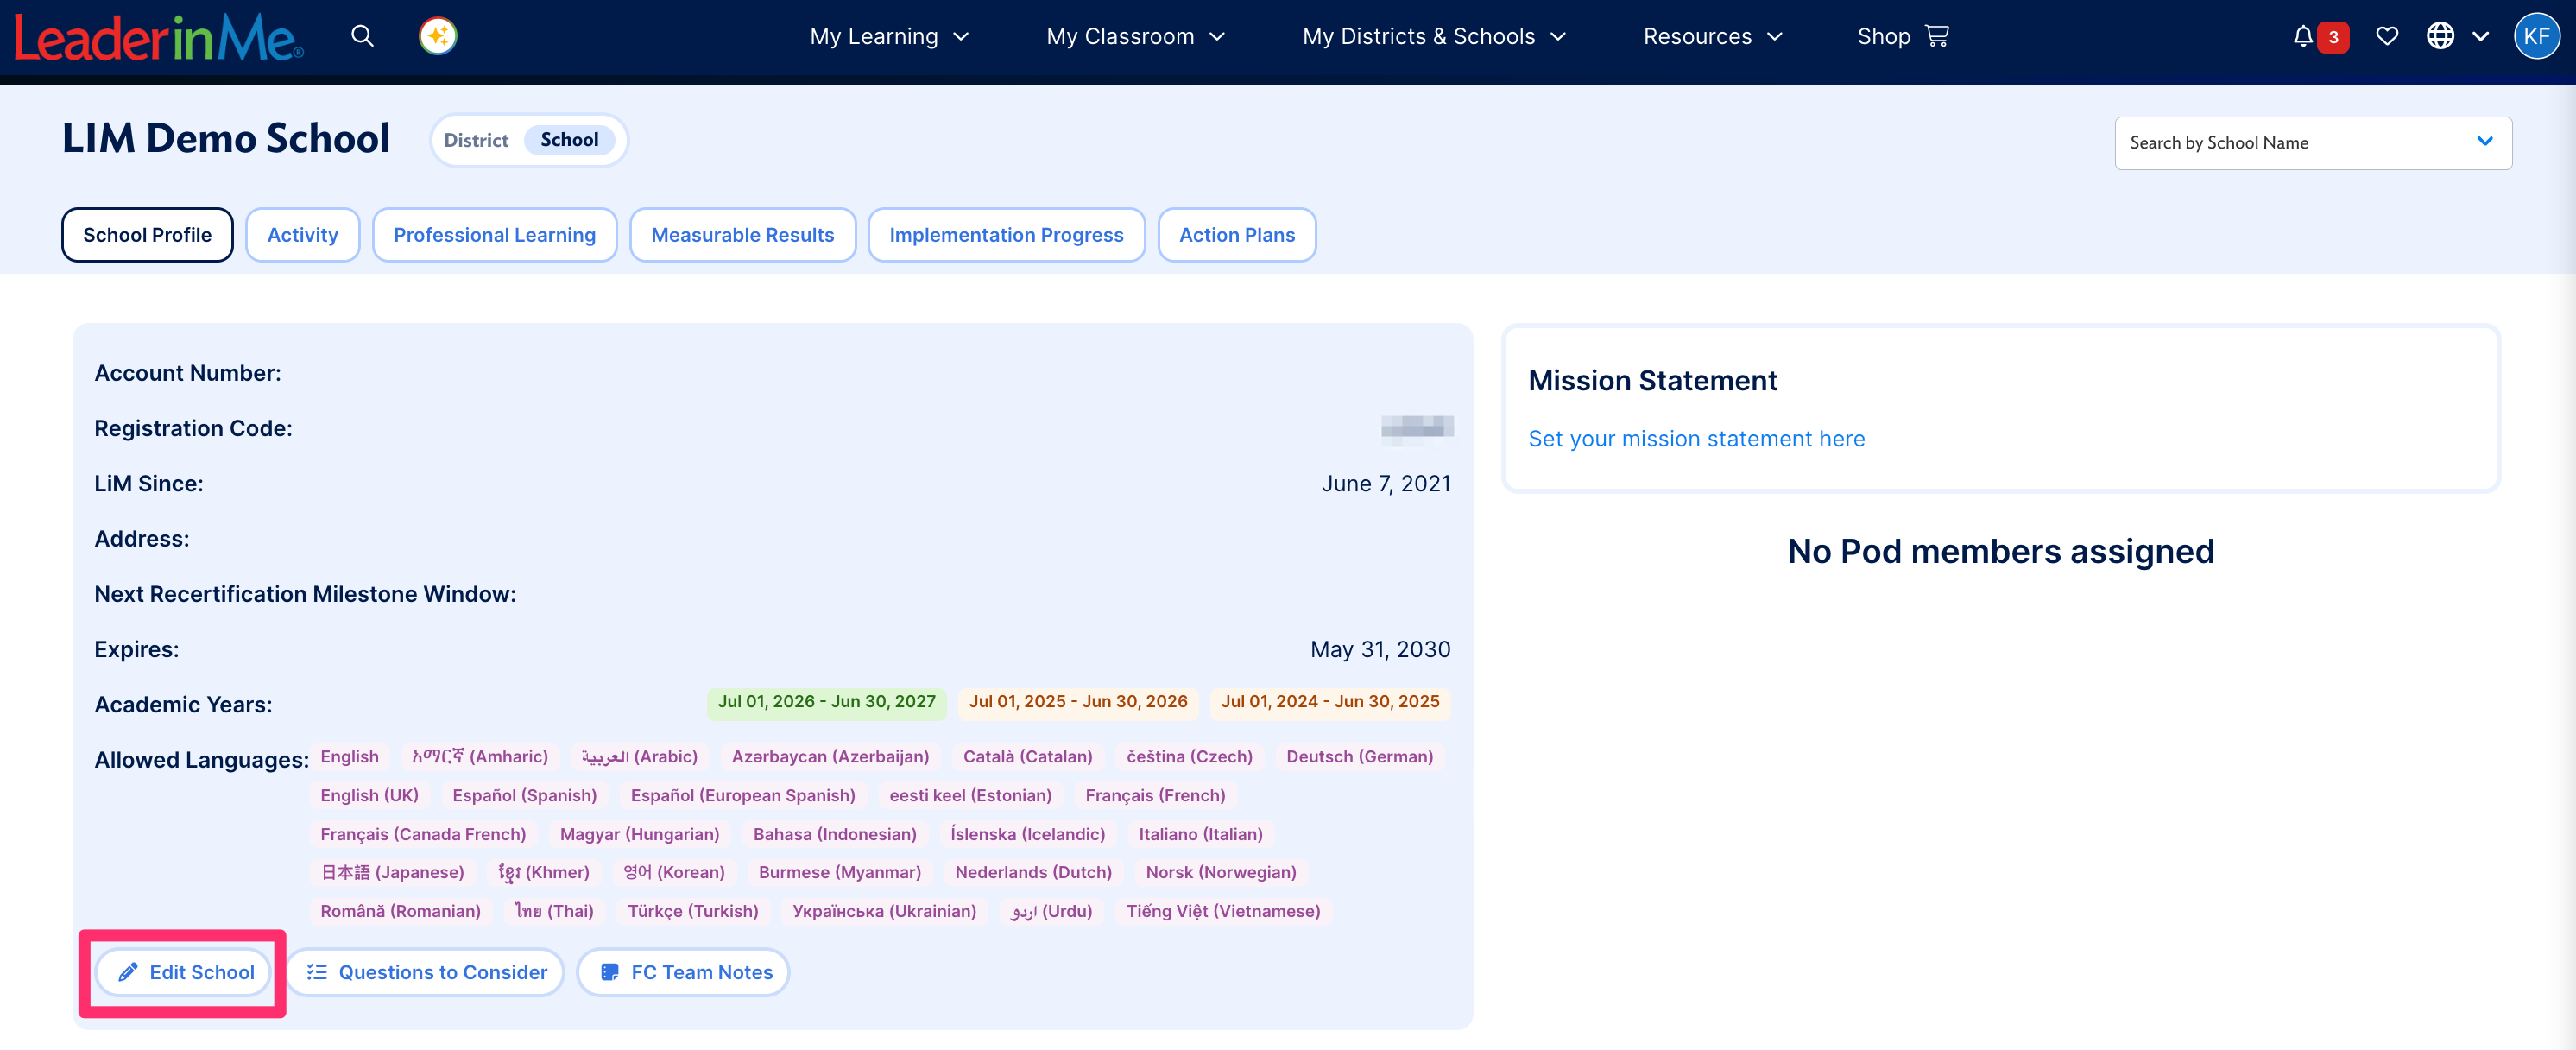
Task: Click the English language tag
Action: tap(349, 757)
